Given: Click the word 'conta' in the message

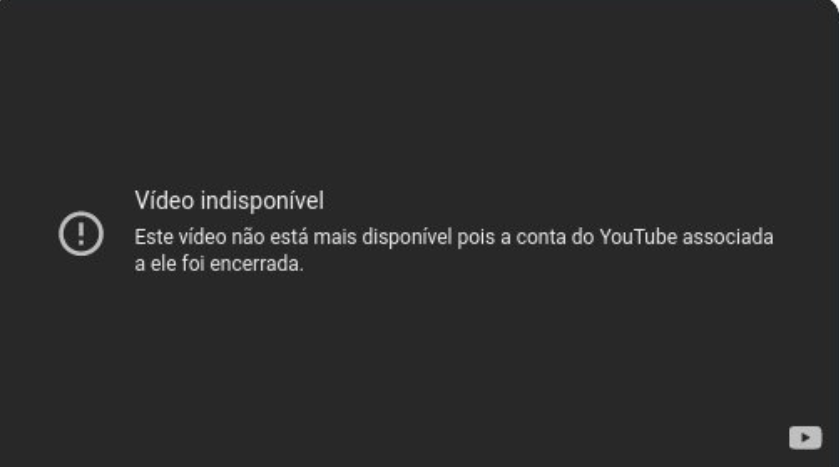Looking at the screenshot, I should 541,237.
